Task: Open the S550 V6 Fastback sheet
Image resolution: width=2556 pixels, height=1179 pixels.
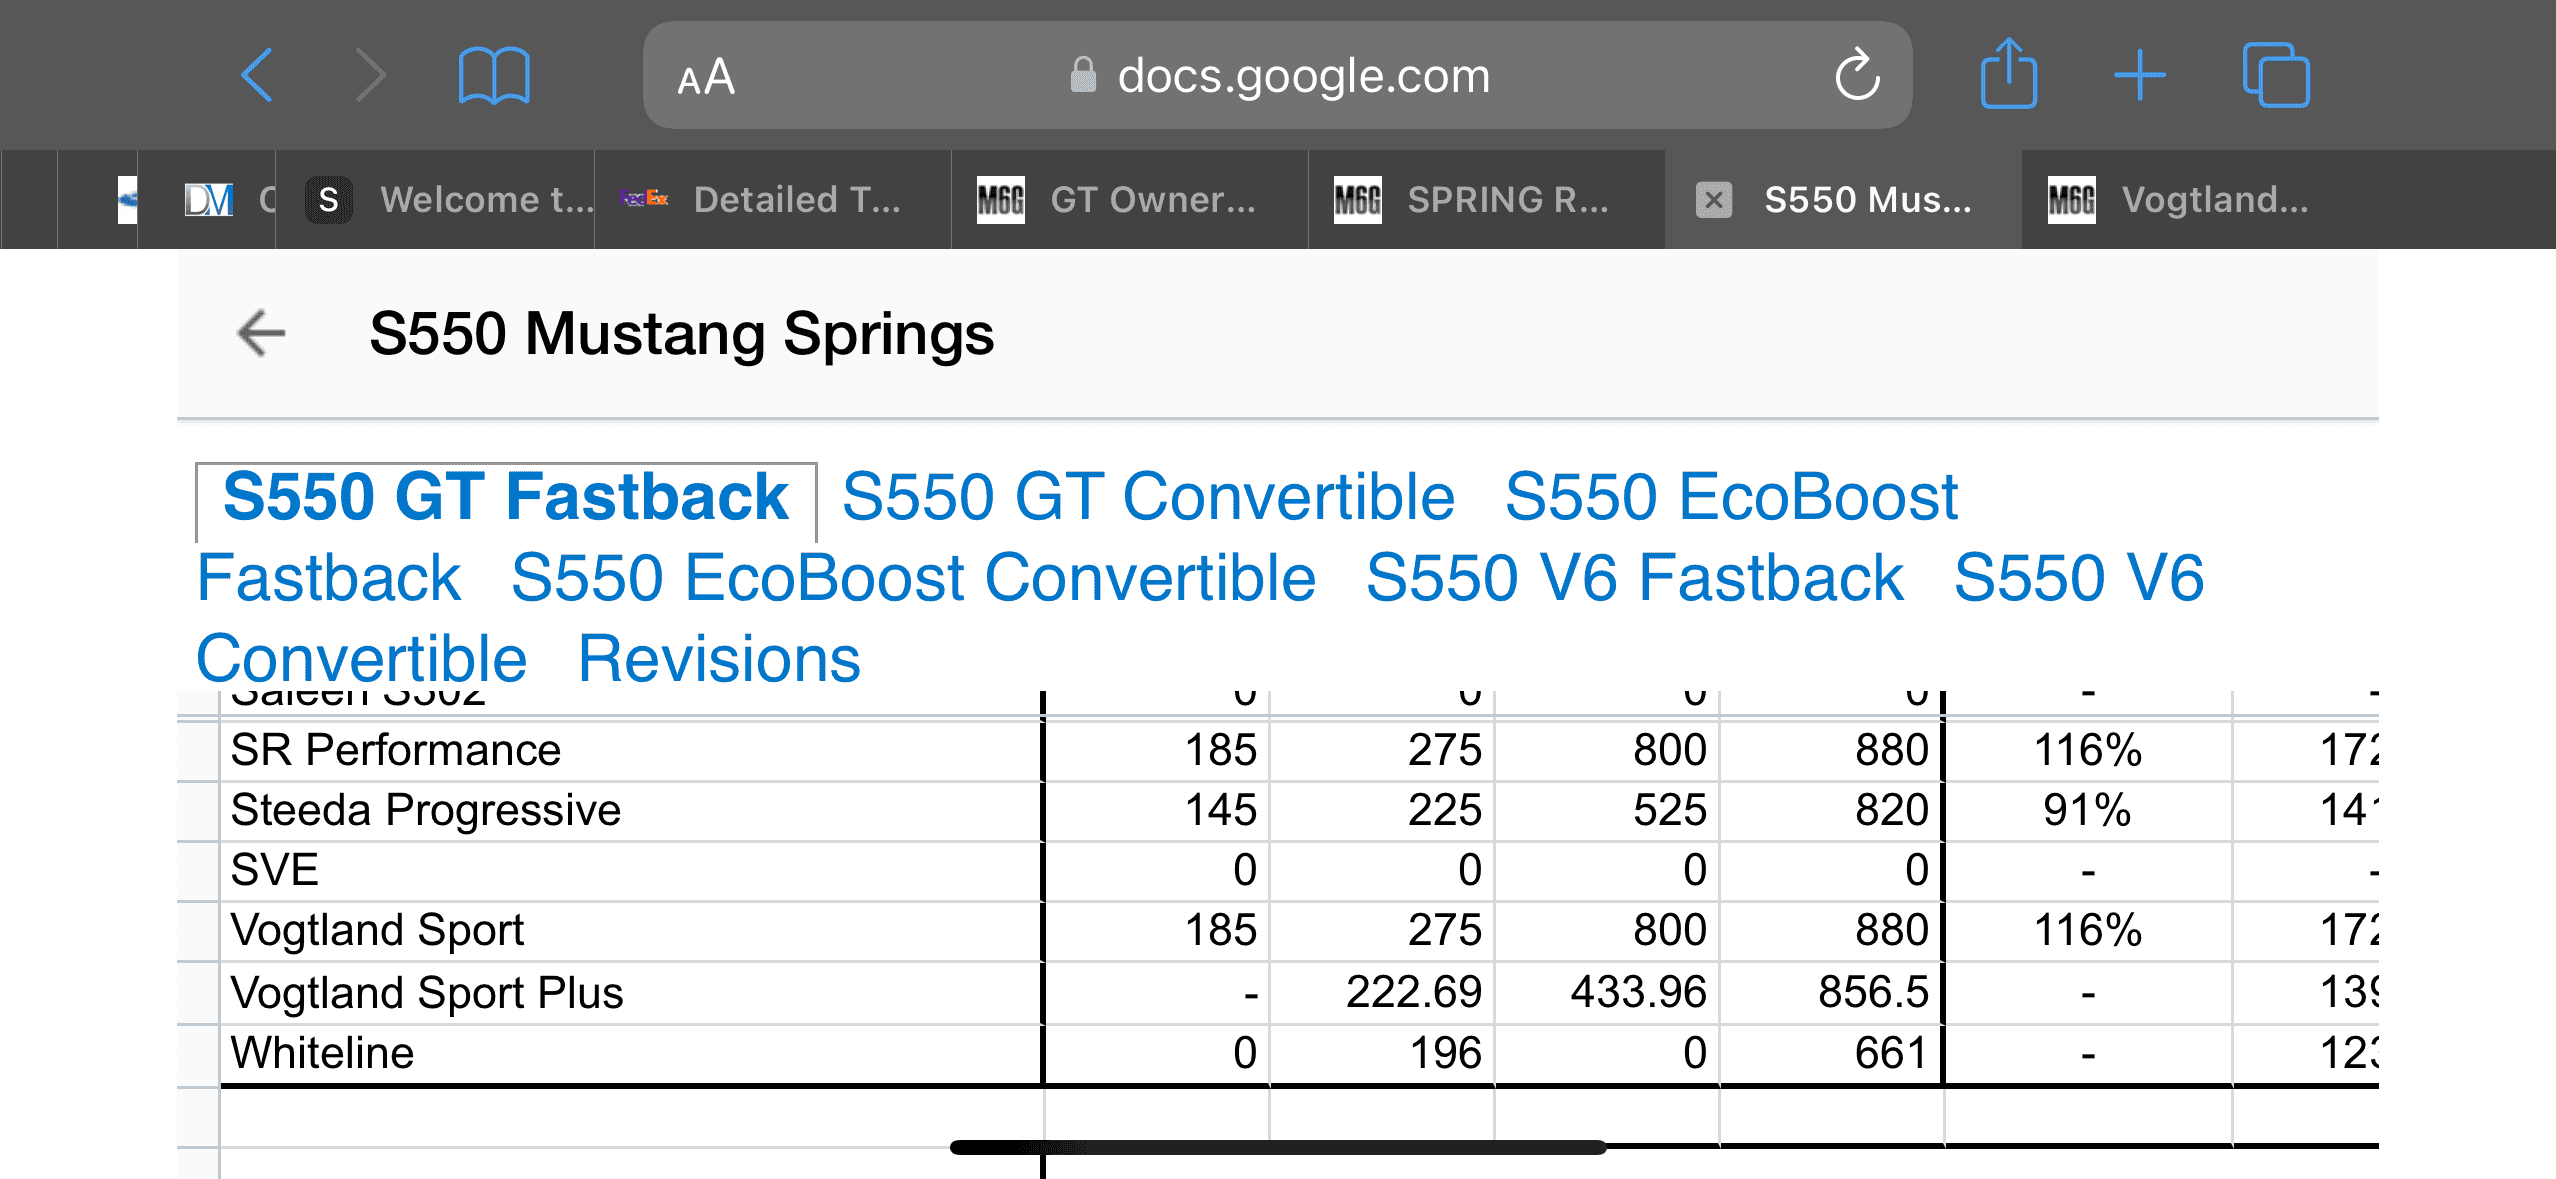Action: pyautogui.click(x=1635, y=578)
